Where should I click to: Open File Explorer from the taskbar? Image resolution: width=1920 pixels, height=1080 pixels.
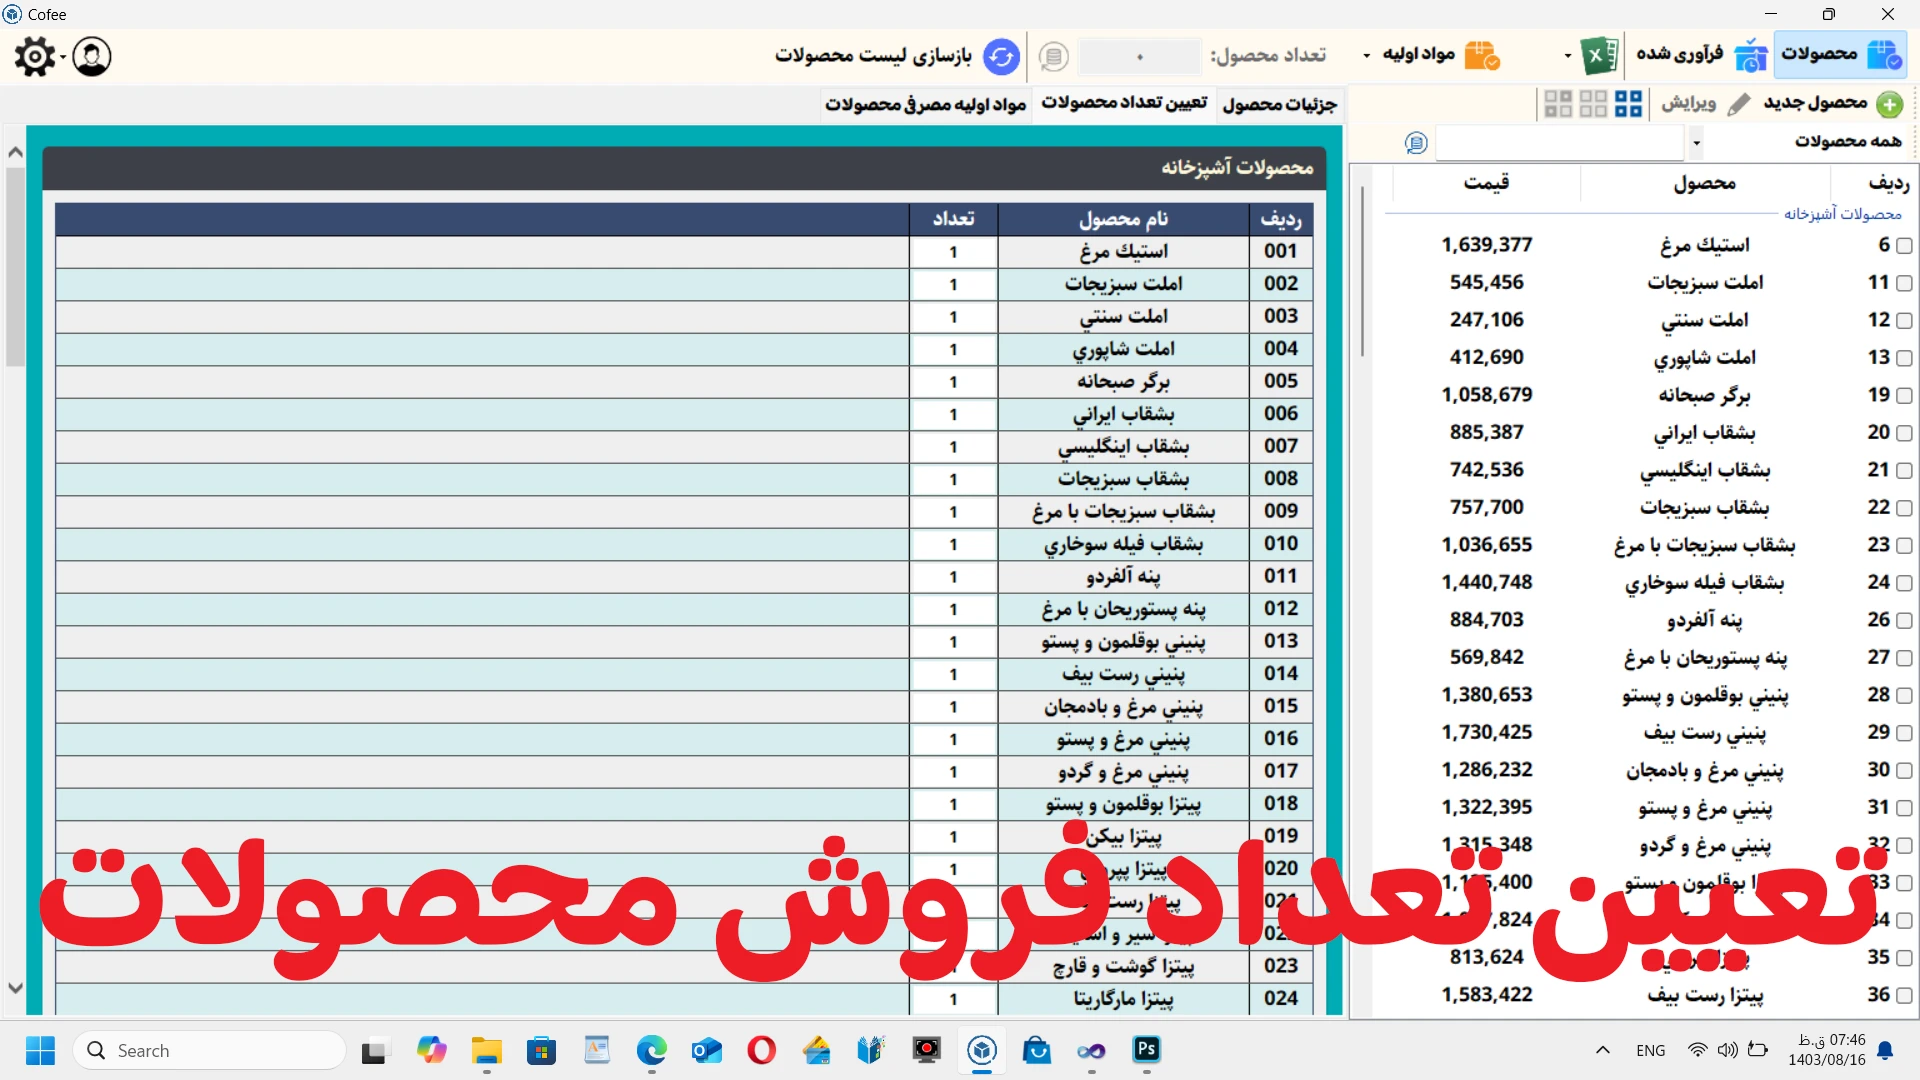point(487,1050)
